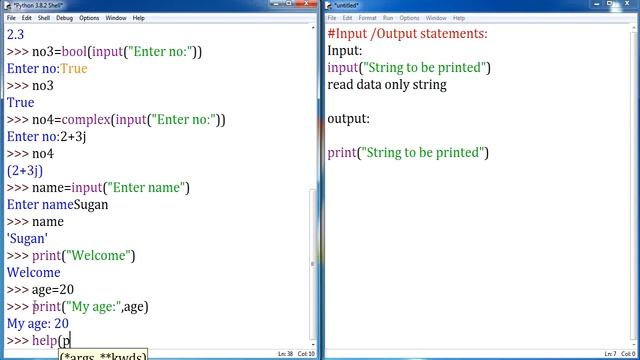Click Col: 10 status bar entry in shell
The height and width of the screenshot is (360, 640).
[x=306, y=354]
